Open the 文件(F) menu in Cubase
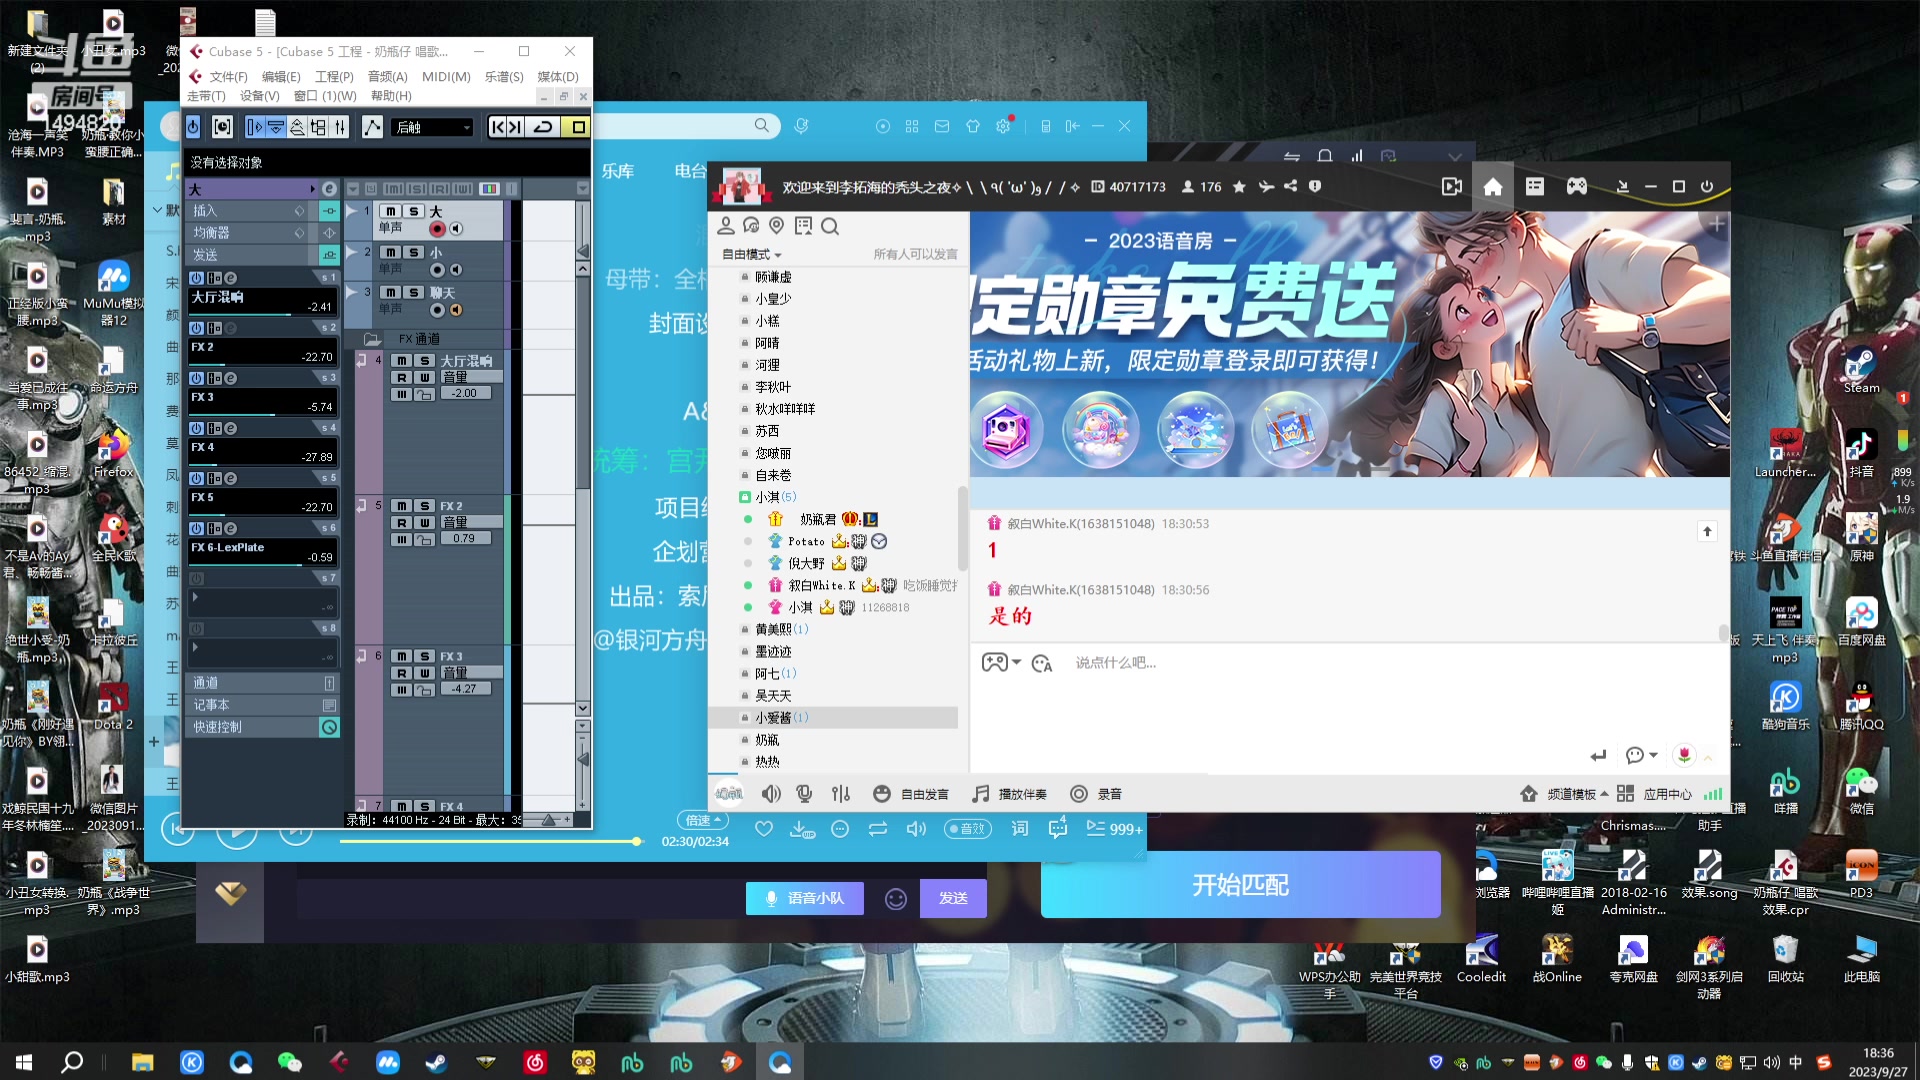Image resolution: width=1920 pixels, height=1080 pixels. tap(228, 77)
